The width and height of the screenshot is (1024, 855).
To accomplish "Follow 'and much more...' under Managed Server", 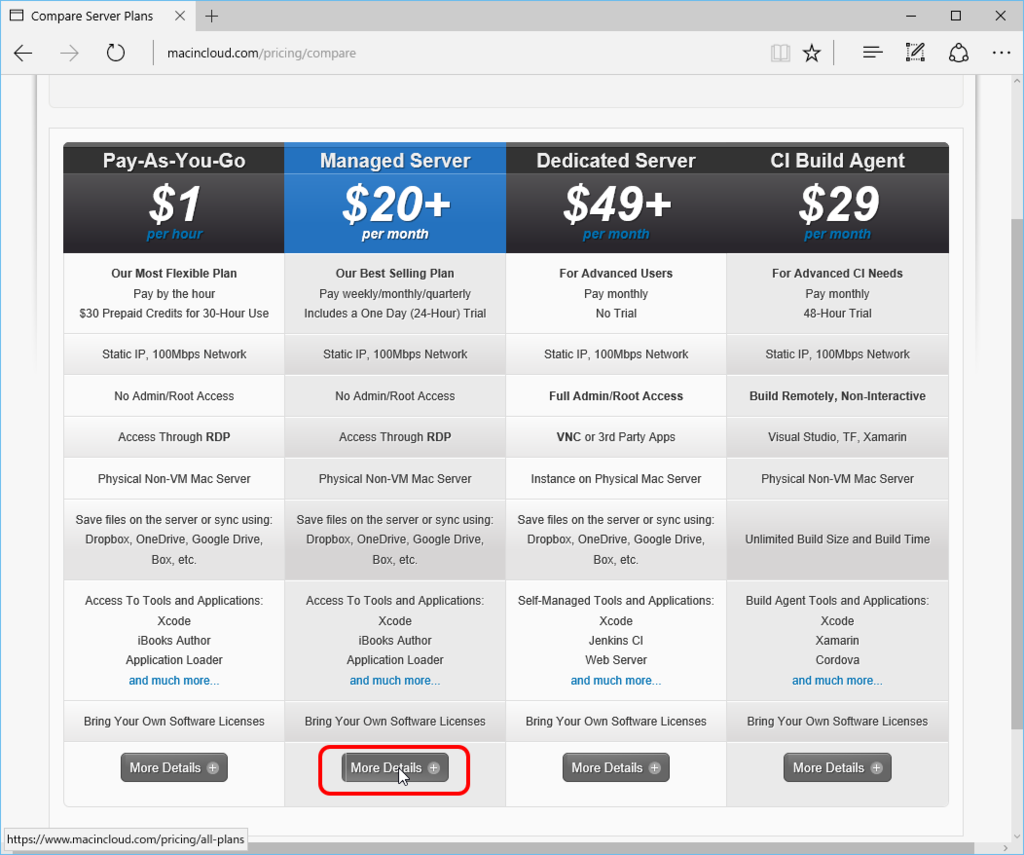I will click(x=394, y=681).
